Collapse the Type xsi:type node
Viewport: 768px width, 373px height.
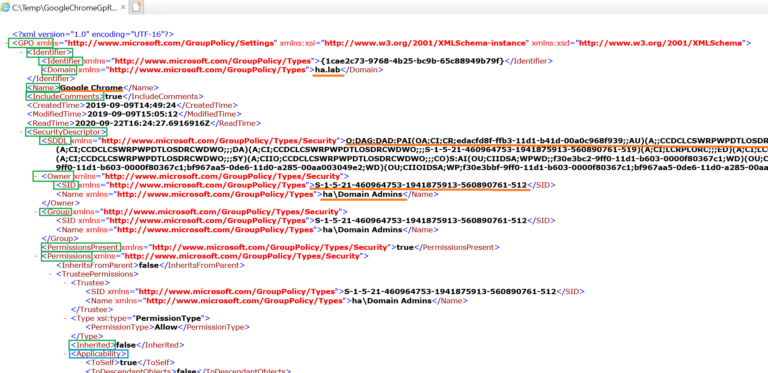[65, 318]
